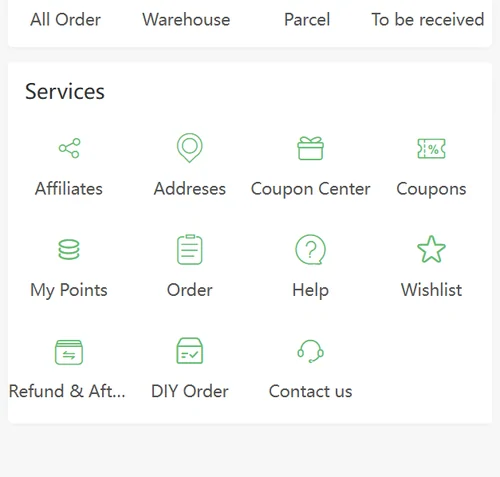The height and width of the screenshot is (477, 500).
Task: Click the Help label
Action: tap(310, 290)
